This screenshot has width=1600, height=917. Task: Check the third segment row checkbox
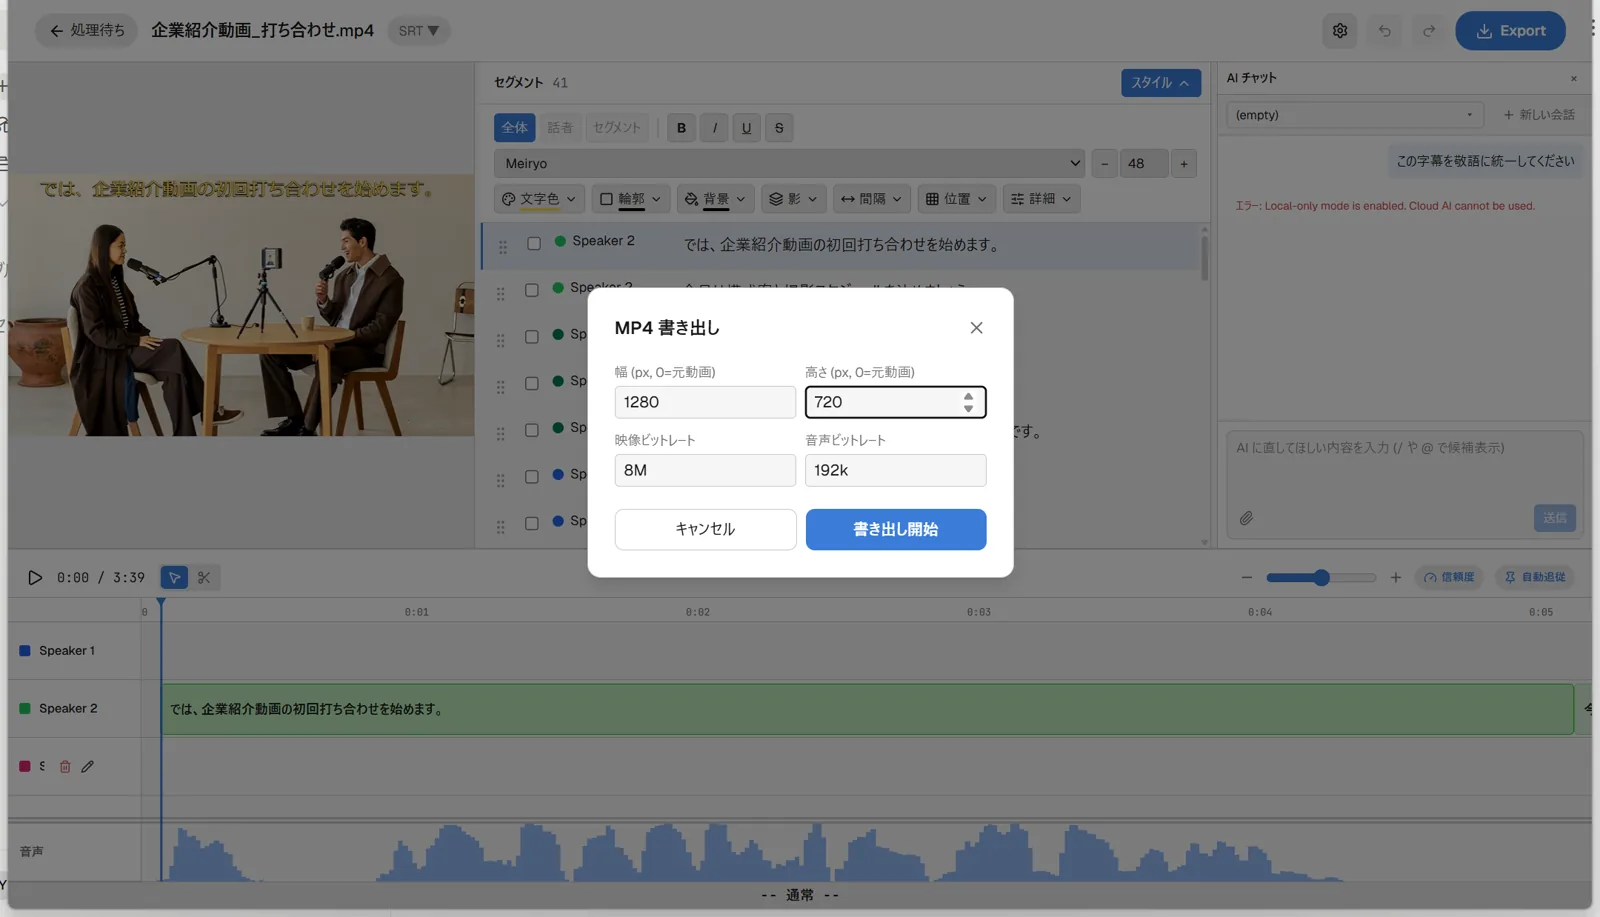(x=532, y=337)
